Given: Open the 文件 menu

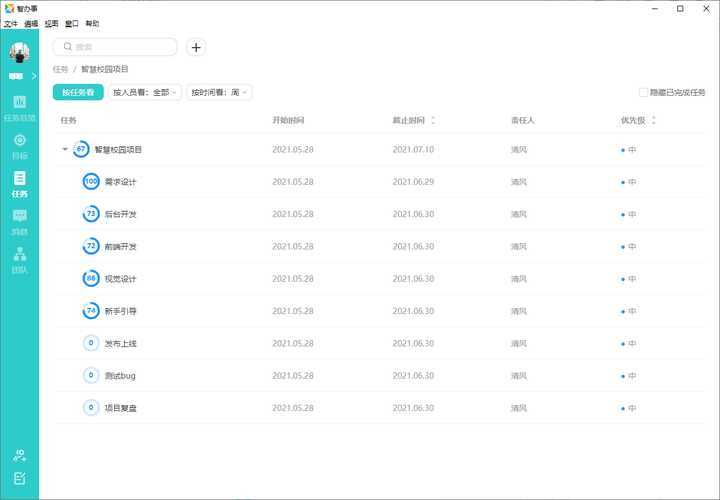Looking at the screenshot, I should click(11, 23).
